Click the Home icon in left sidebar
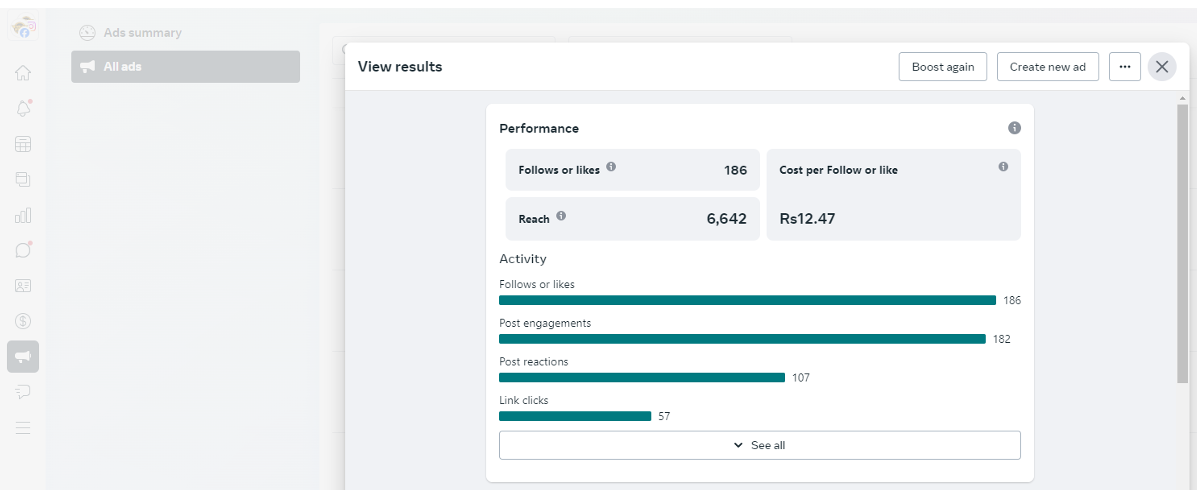Screen dimensions: 1197x490 23,73
